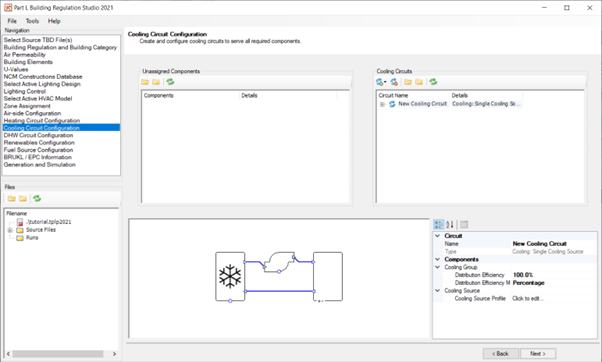Click the tutorial.tplp2021 file icon
This screenshot has height=362, width=602.
20,222
